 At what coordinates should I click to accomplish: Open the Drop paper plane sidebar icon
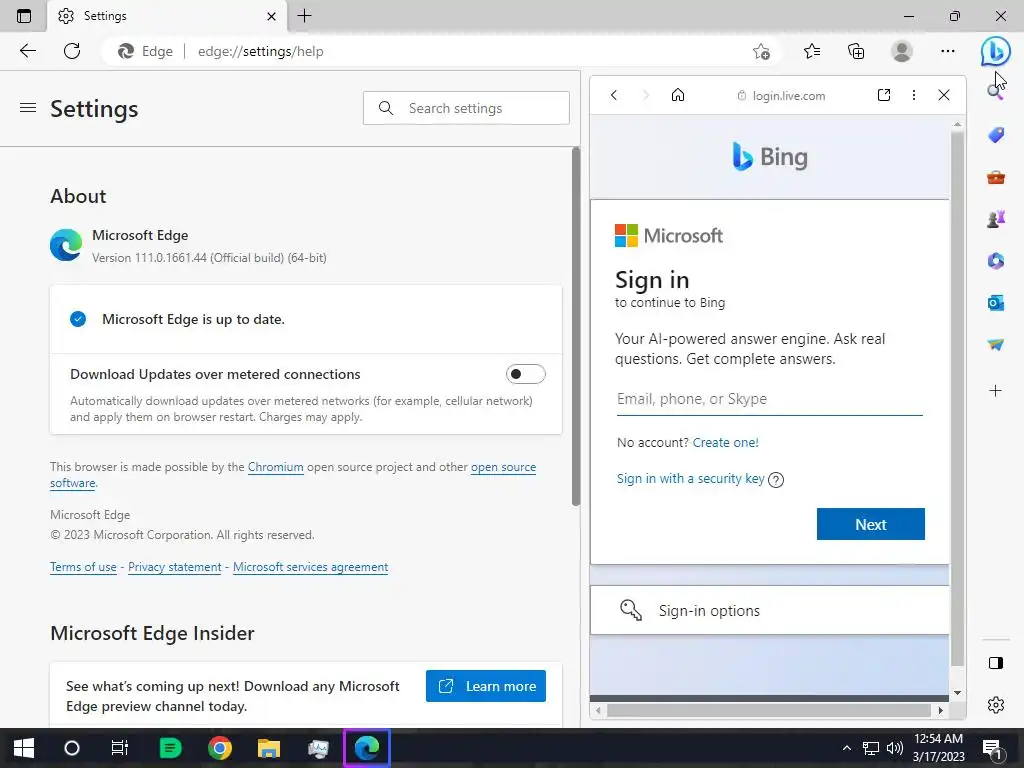pos(995,344)
